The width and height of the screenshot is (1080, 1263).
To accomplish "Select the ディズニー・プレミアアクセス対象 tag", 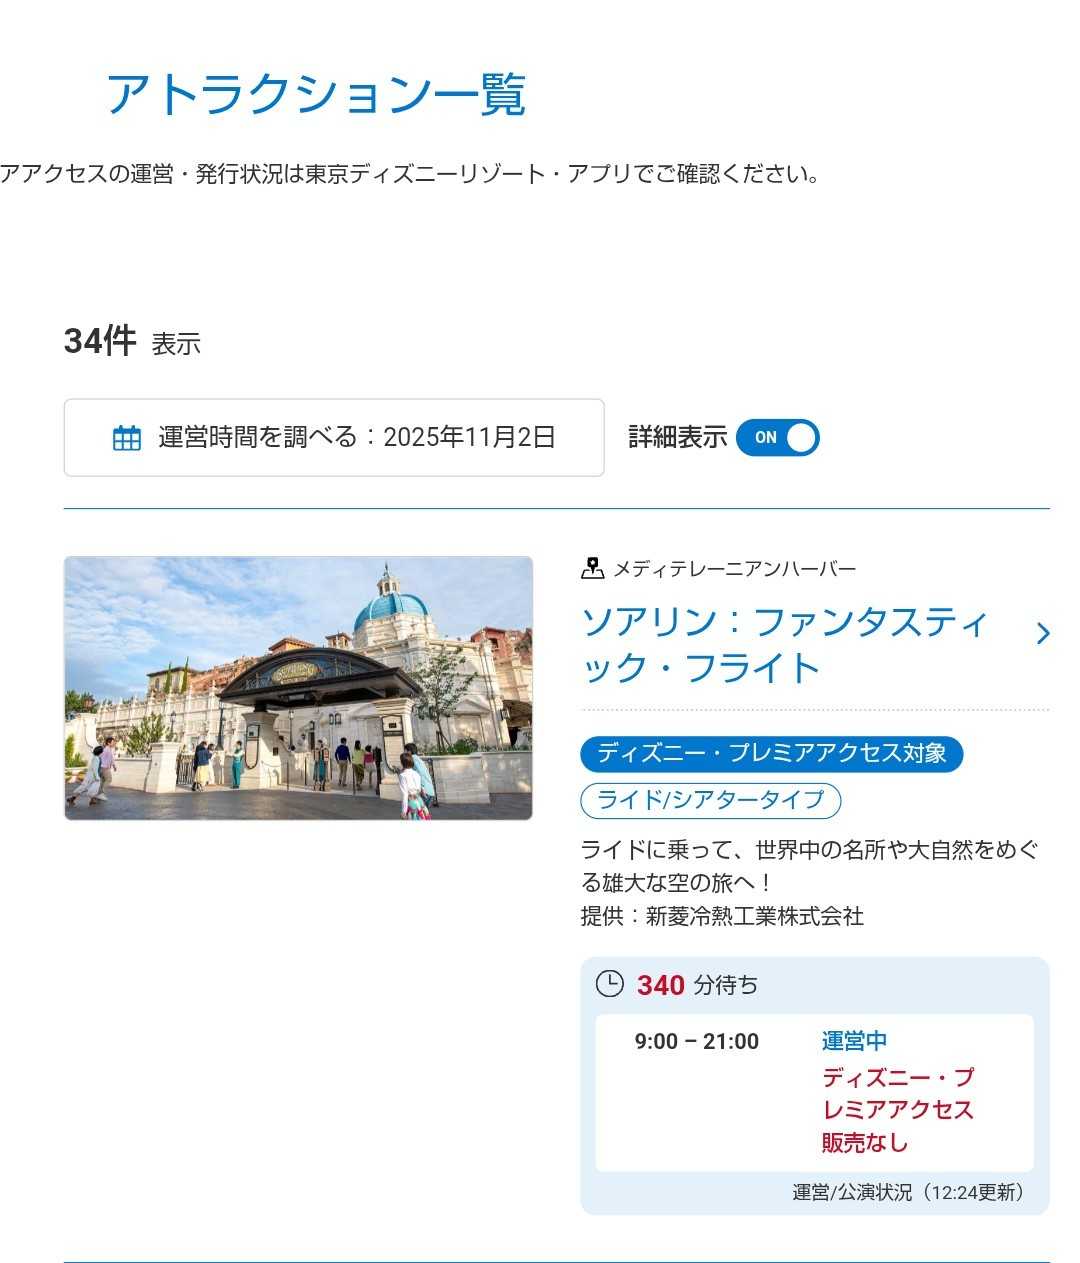I will (771, 754).
